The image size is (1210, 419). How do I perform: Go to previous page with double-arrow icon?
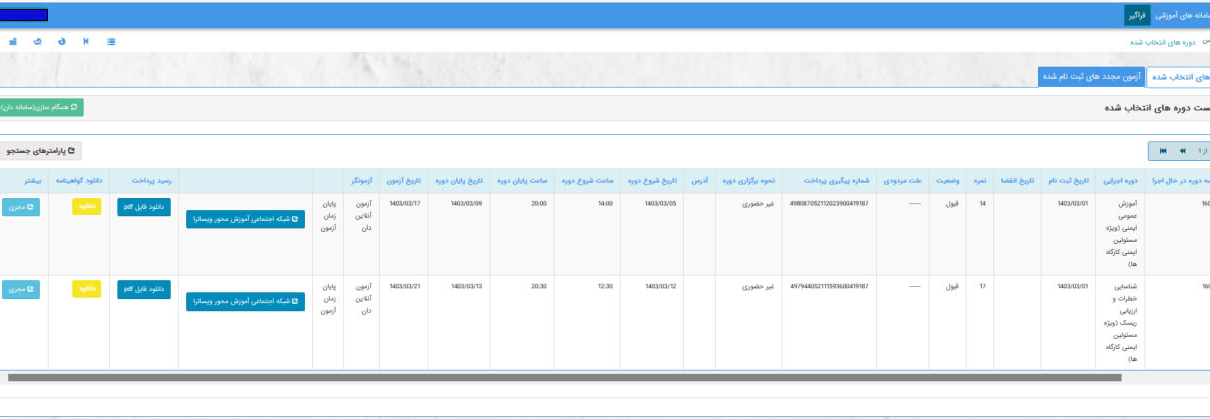[x=1183, y=150]
